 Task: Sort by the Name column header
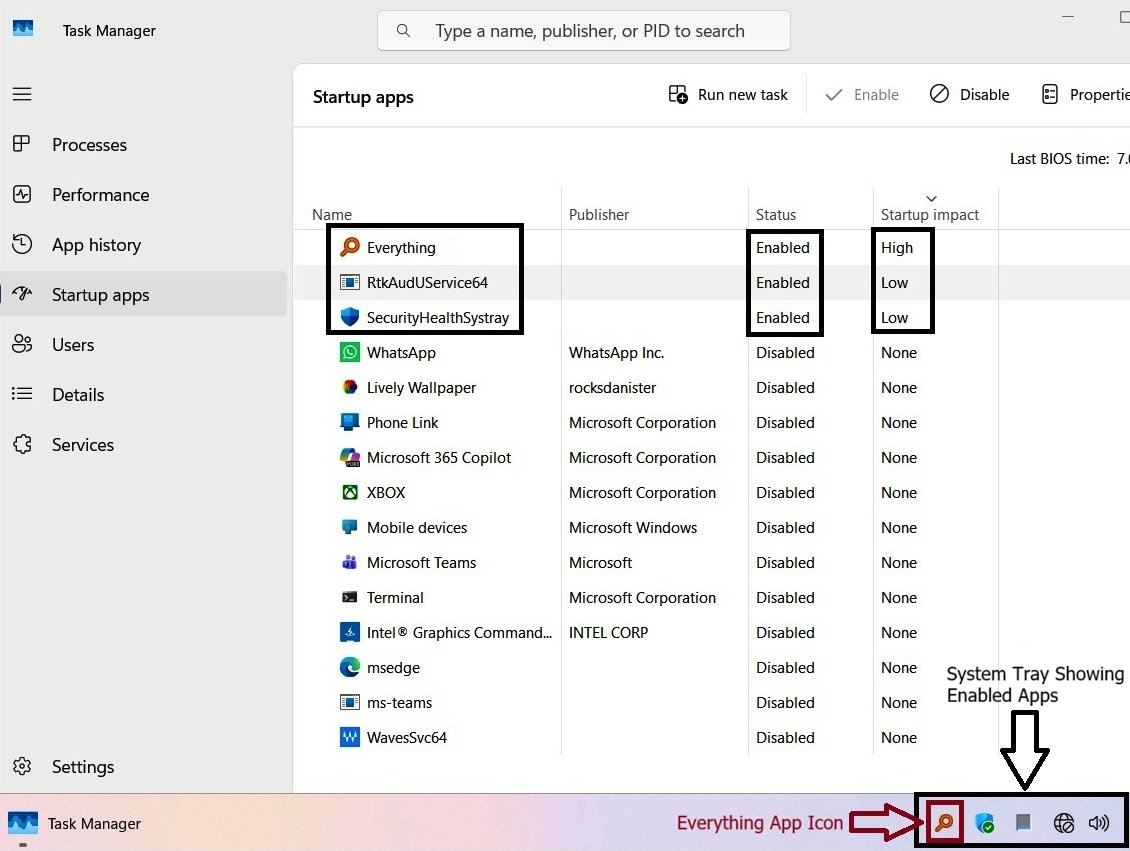[332, 214]
